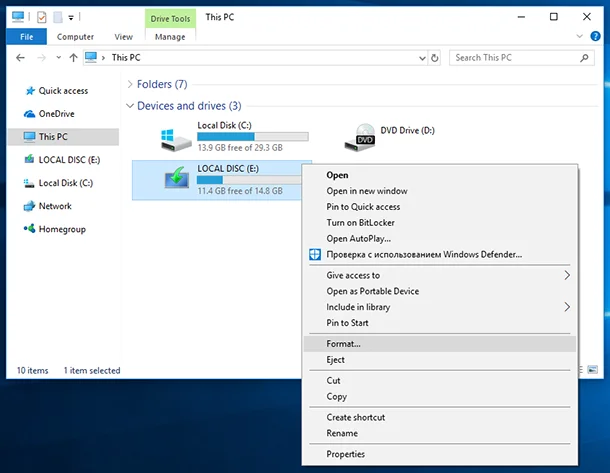This screenshot has width=610, height=473.
Task: Go back with the Back arrow
Action: click(20, 58)
